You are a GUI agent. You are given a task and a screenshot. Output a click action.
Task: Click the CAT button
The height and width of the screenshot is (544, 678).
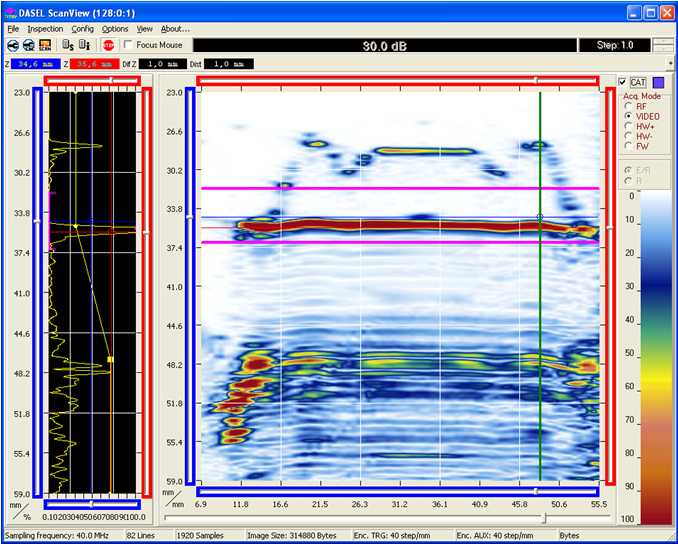point(638,82)
